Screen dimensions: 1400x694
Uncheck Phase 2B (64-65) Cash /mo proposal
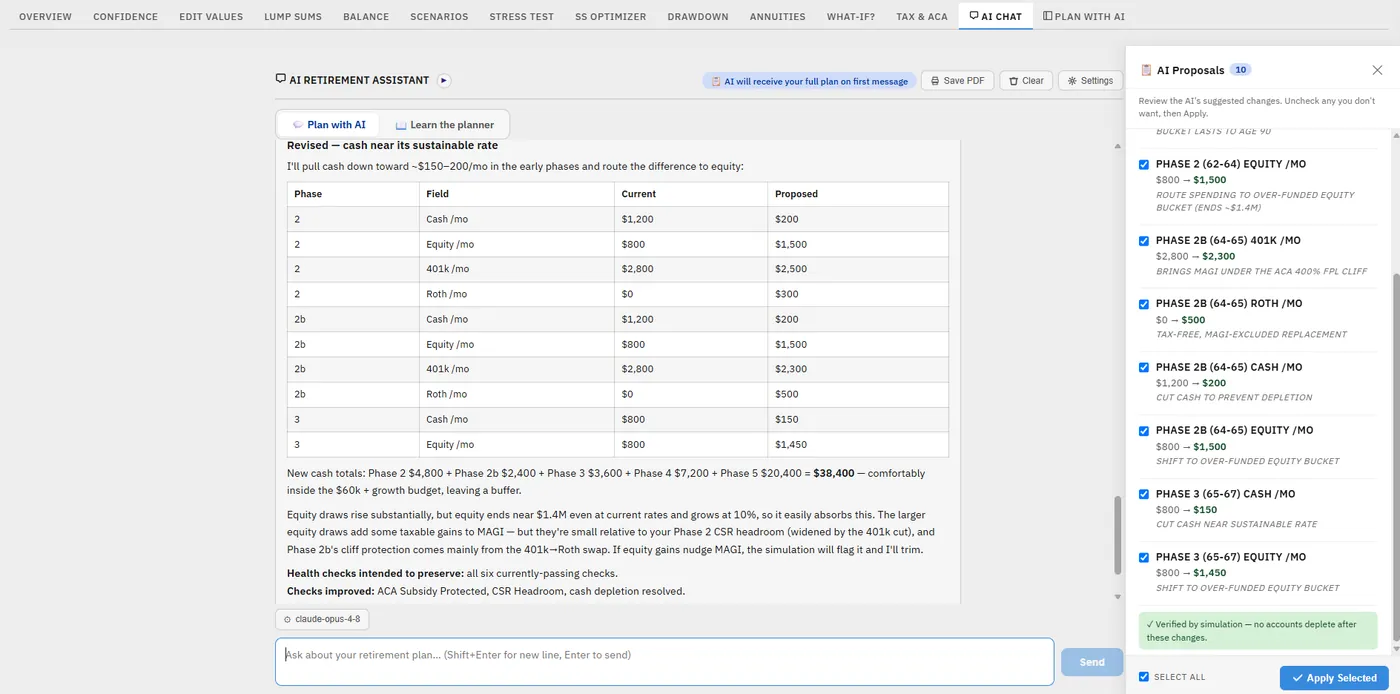(1144, 367)
